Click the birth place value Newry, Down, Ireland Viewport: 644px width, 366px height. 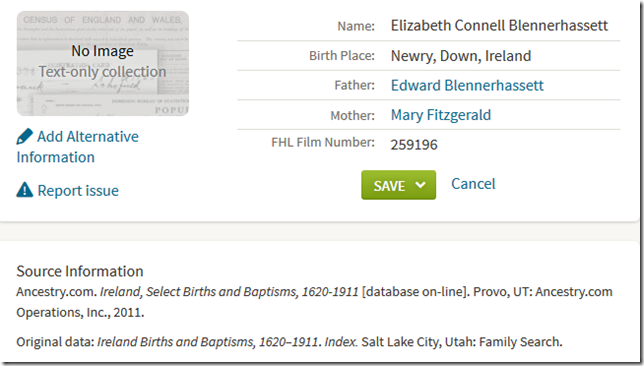461,56
